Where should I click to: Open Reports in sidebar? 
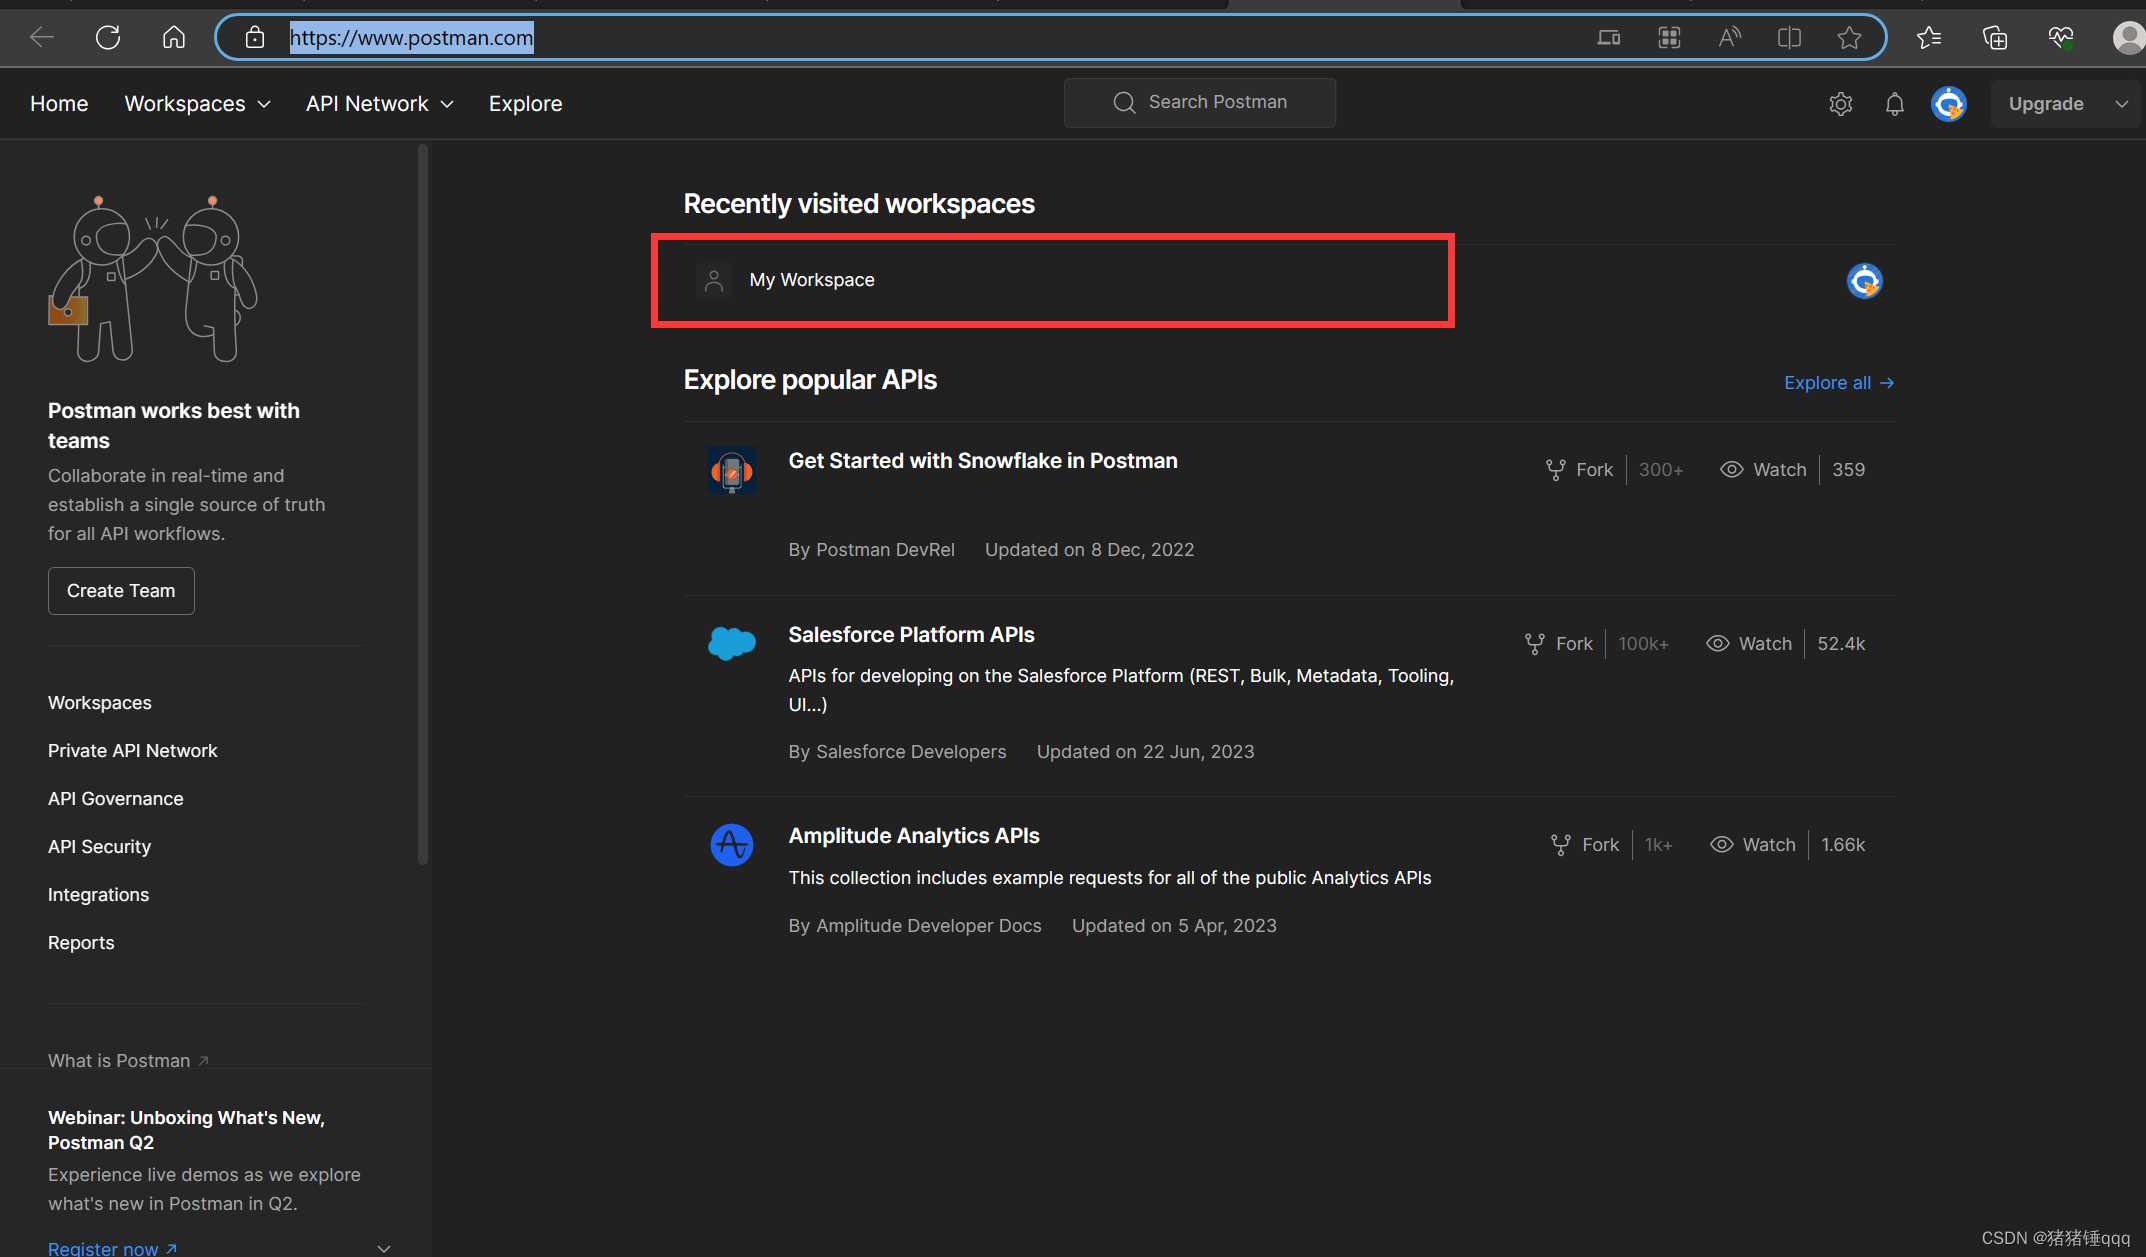(81, 942)
